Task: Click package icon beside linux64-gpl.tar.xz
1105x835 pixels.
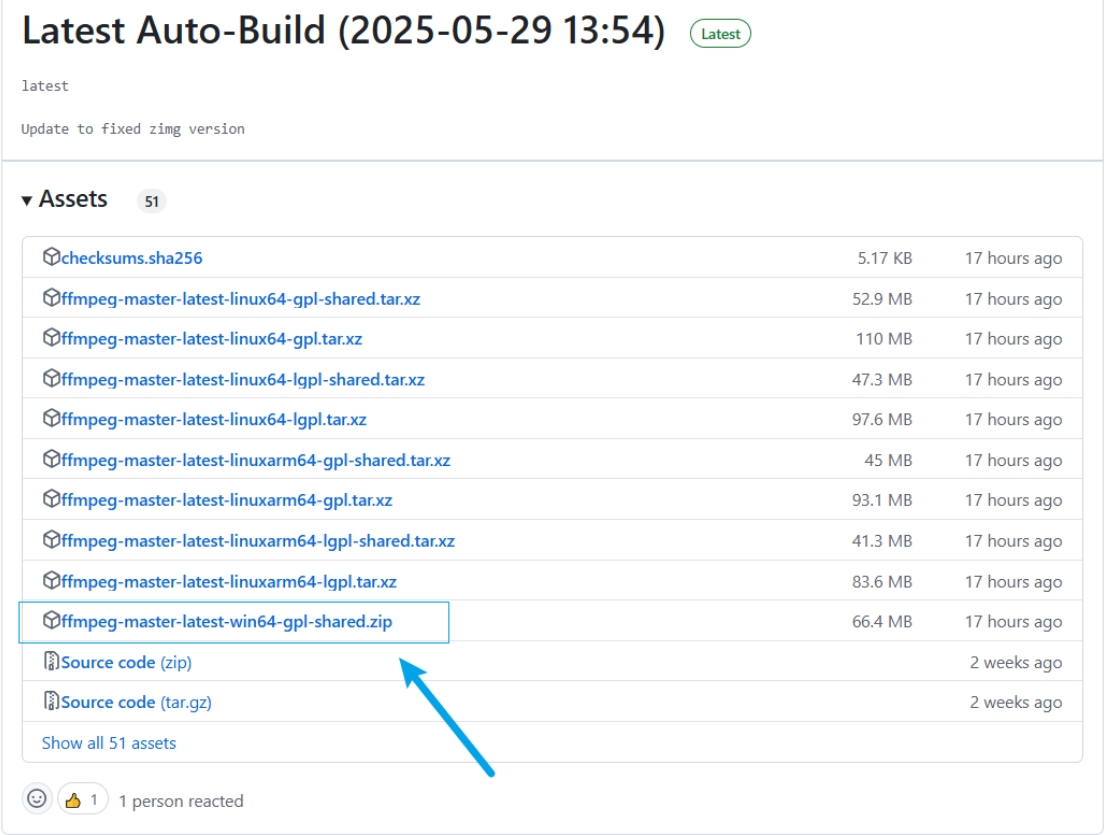Action: [51, 338]
